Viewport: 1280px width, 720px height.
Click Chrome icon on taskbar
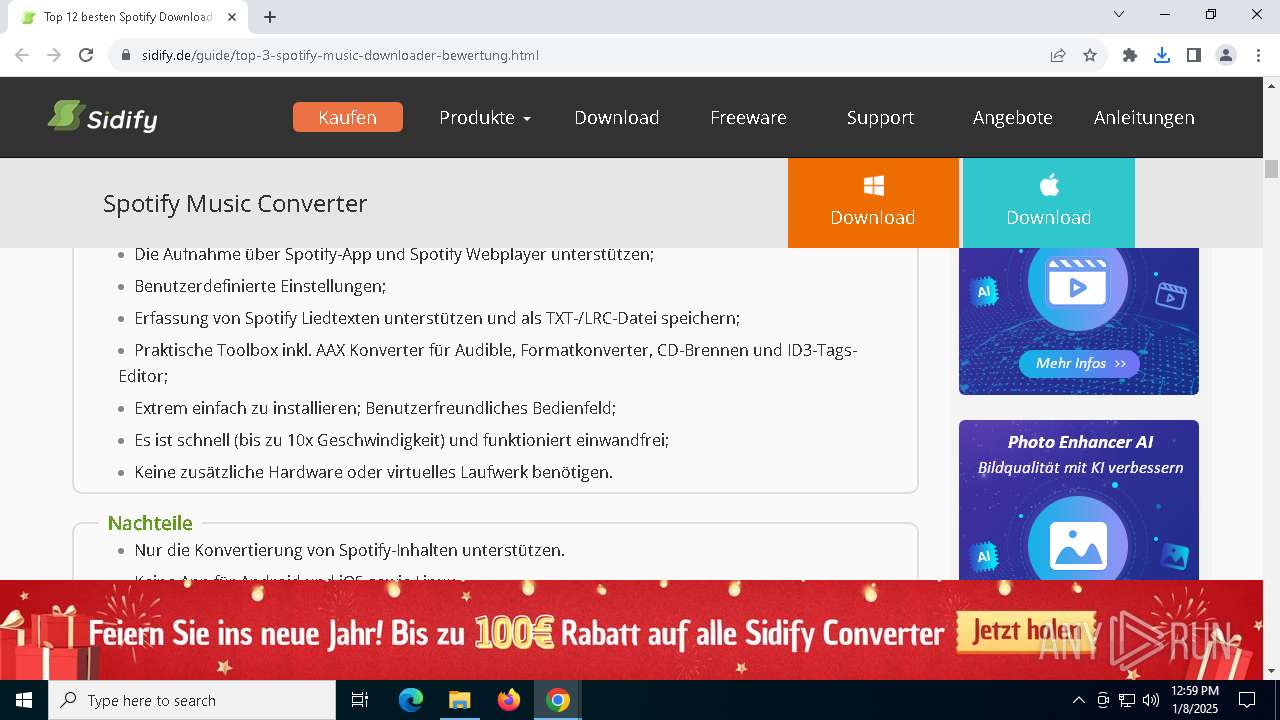pyautogui.click(x=558, y=700)
